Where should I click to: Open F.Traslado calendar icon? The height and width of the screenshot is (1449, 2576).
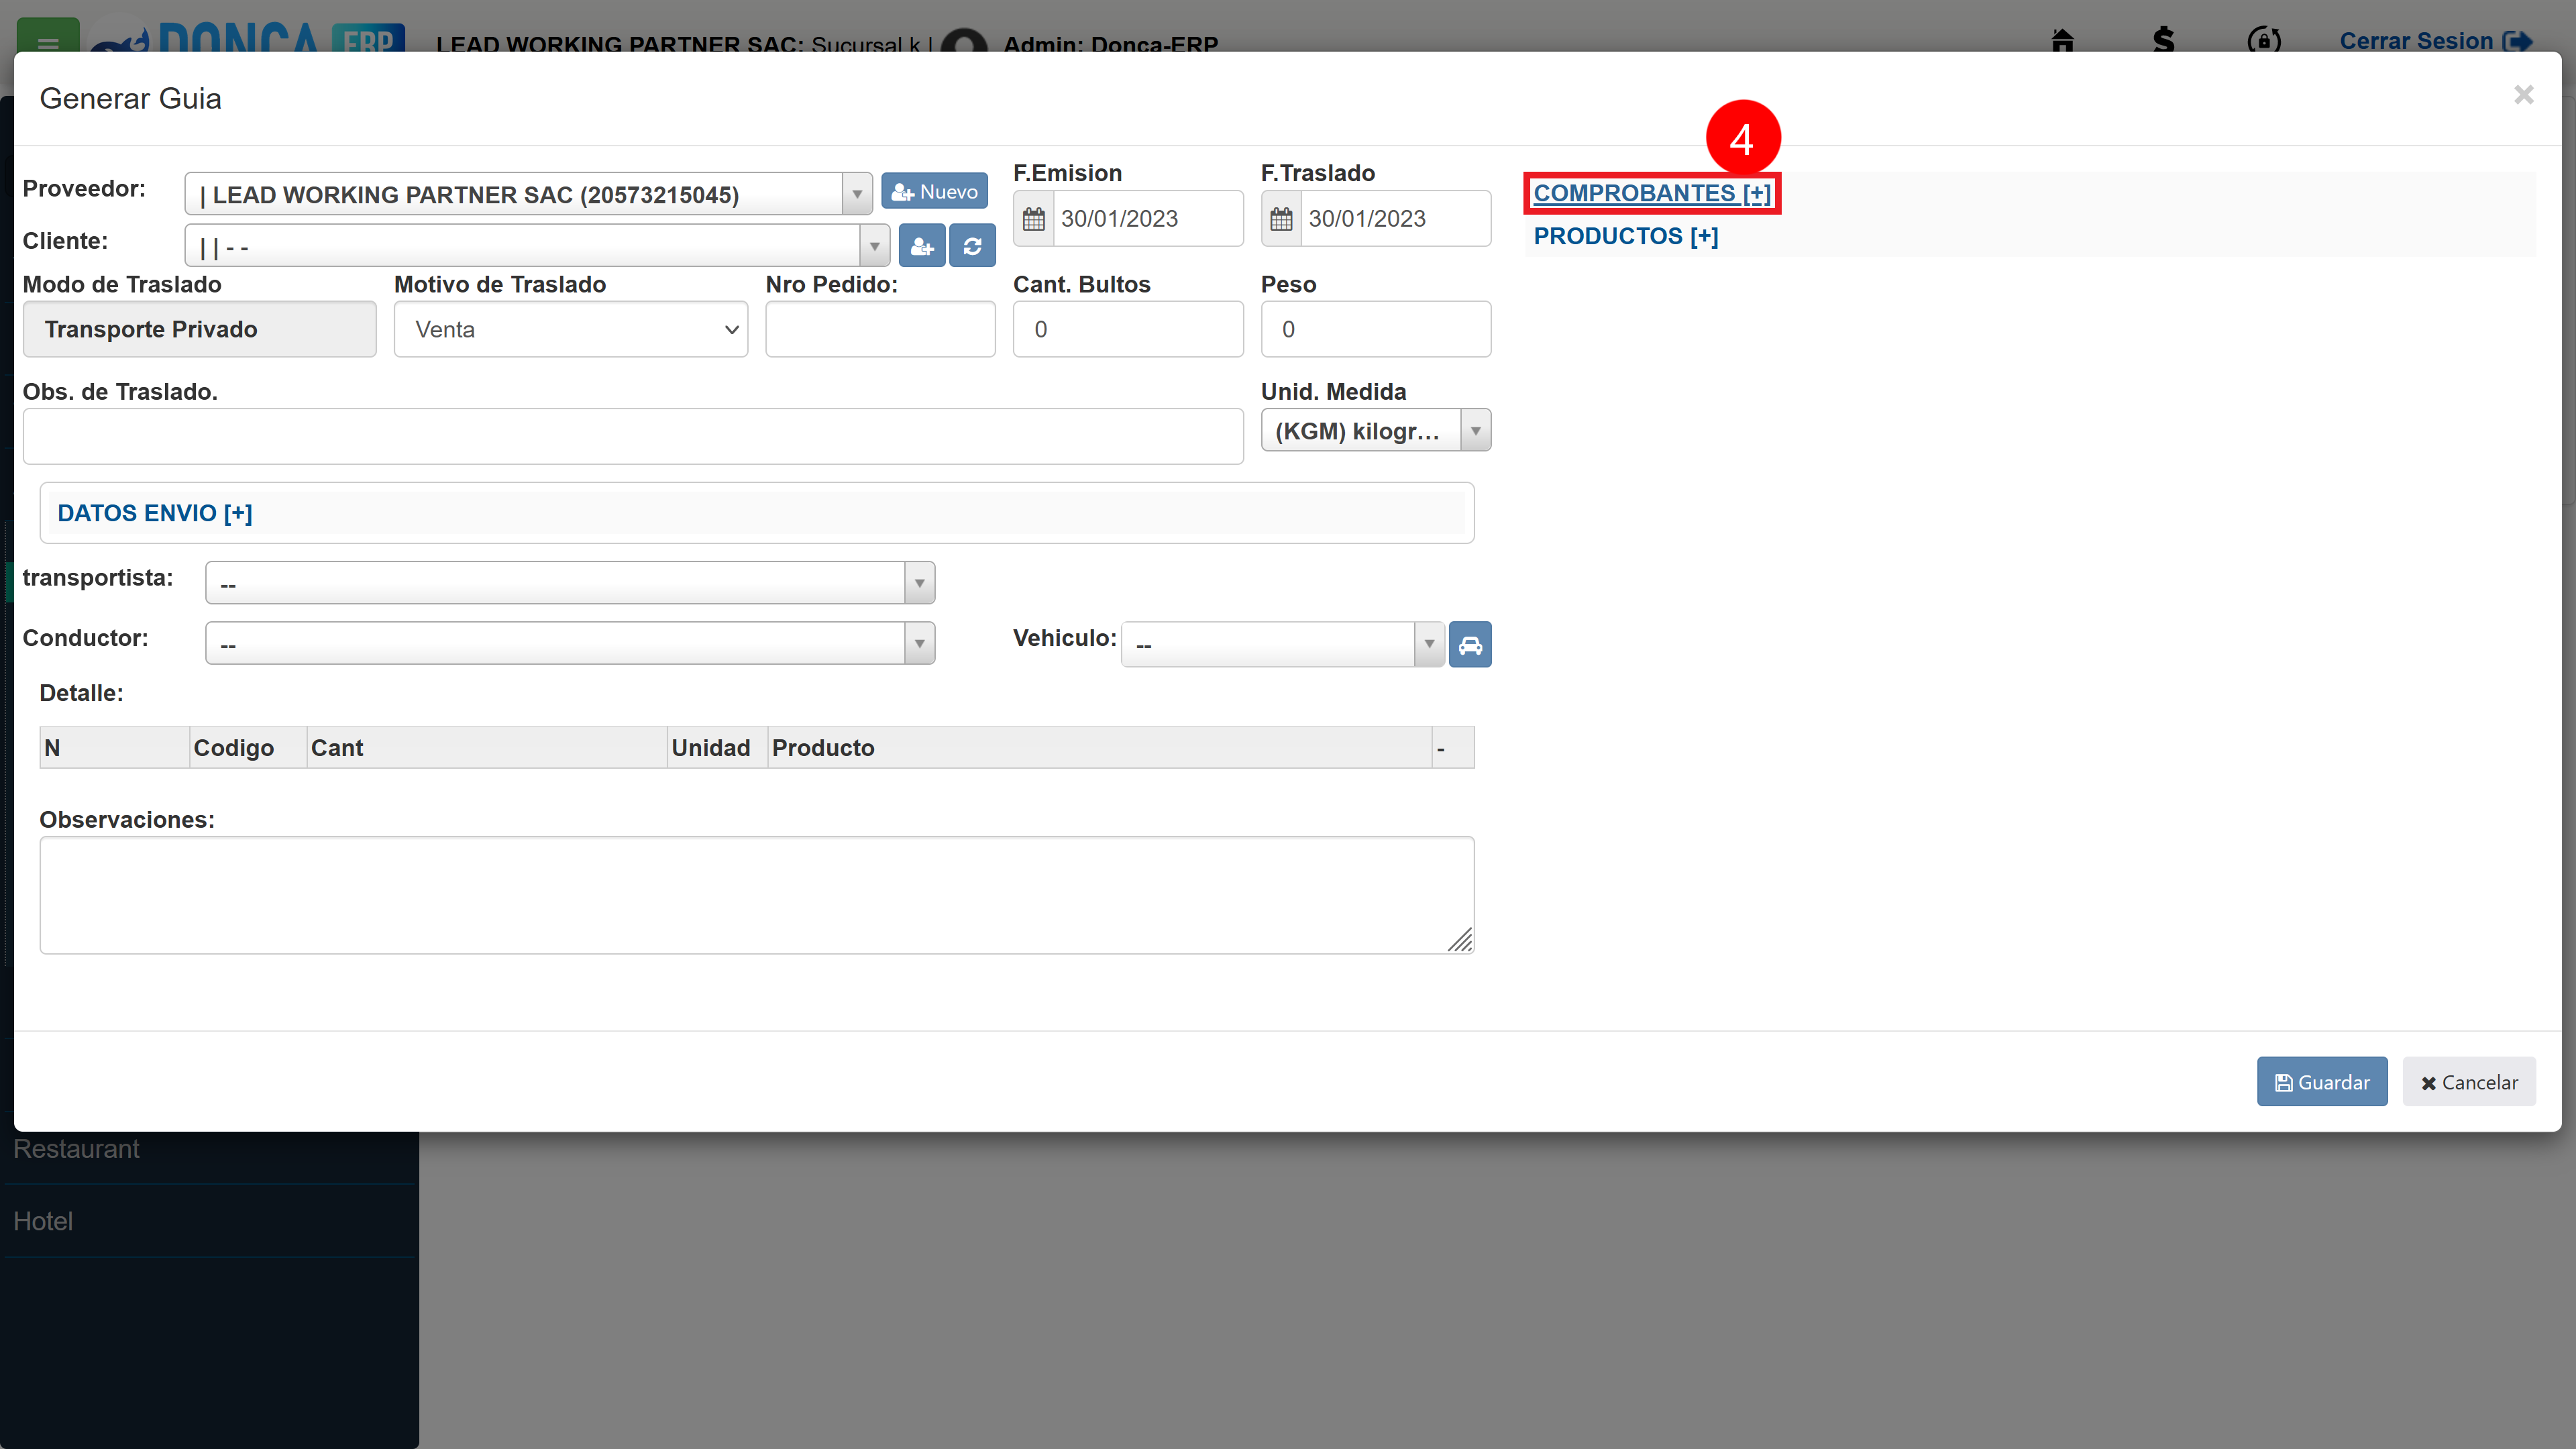[1281, 219]
